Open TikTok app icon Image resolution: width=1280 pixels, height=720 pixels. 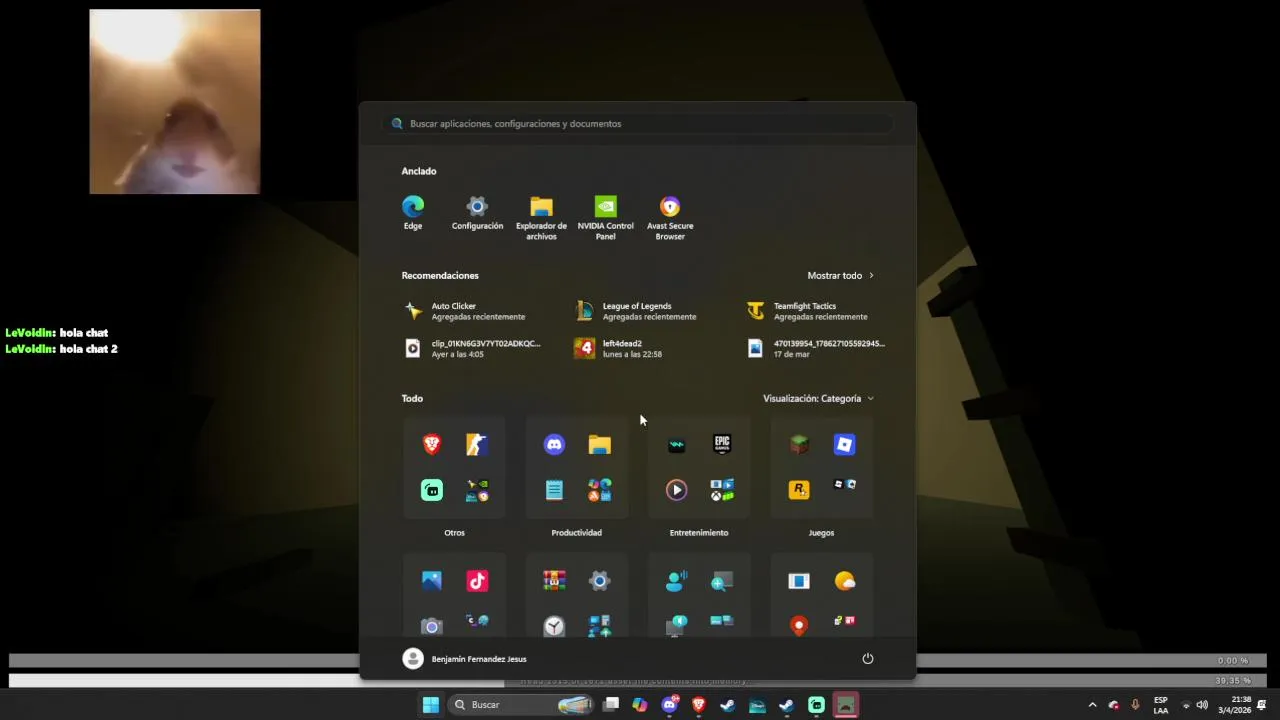tap(477, 581)
